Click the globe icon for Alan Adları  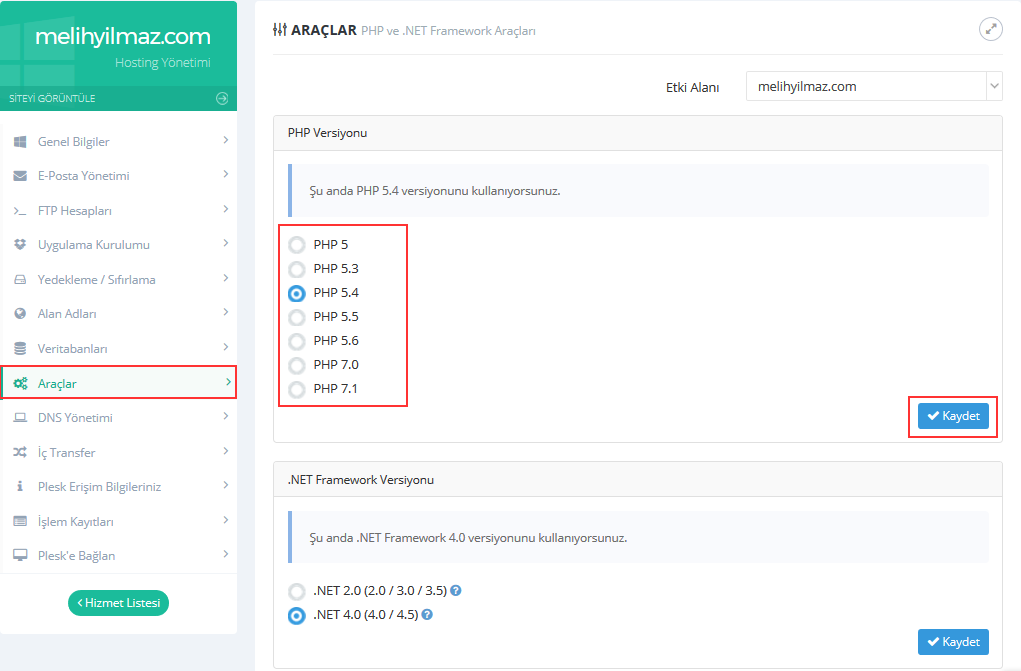pos(20,314)
